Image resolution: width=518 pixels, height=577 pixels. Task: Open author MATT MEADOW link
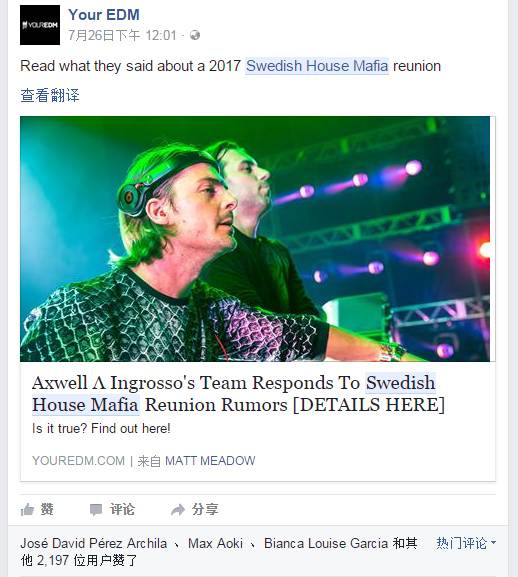point(210,461)
